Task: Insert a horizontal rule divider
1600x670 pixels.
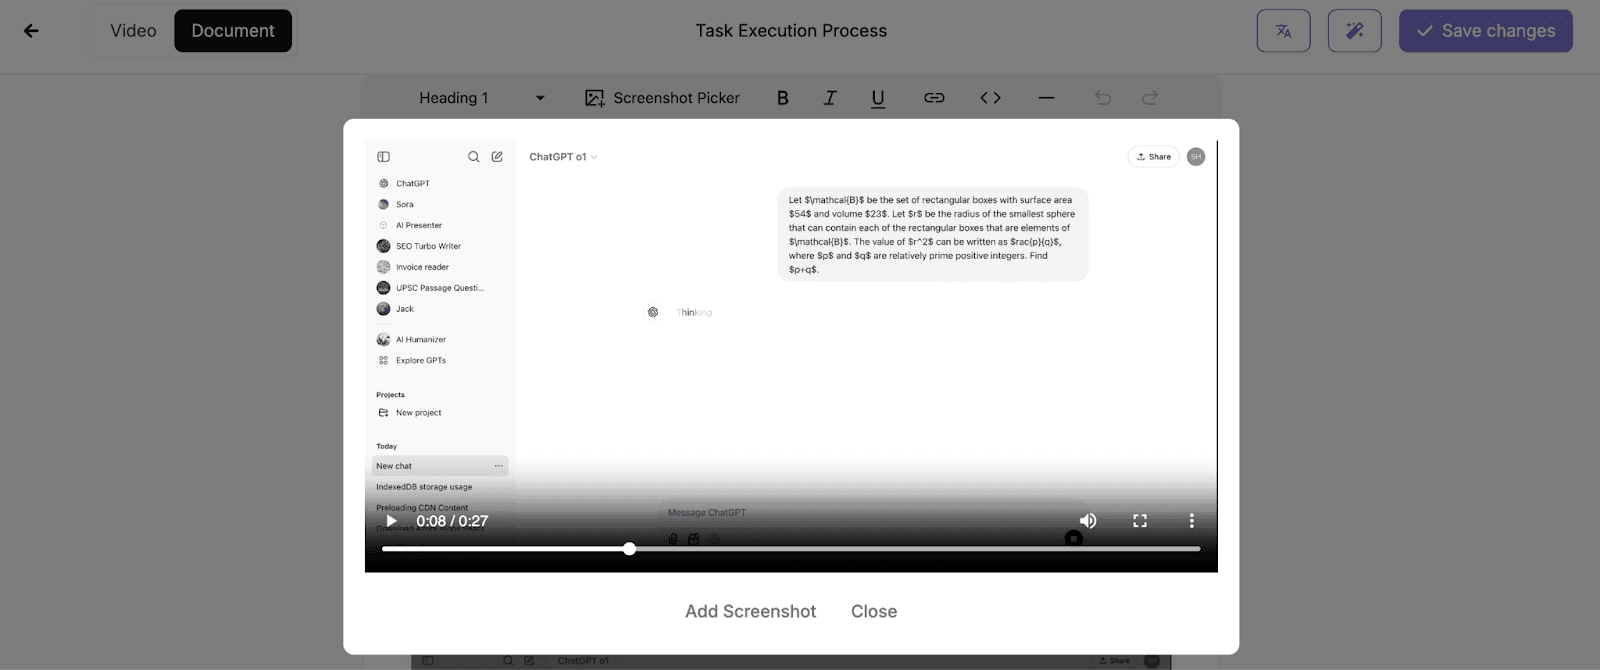Action: click(x=1046, y=98)
